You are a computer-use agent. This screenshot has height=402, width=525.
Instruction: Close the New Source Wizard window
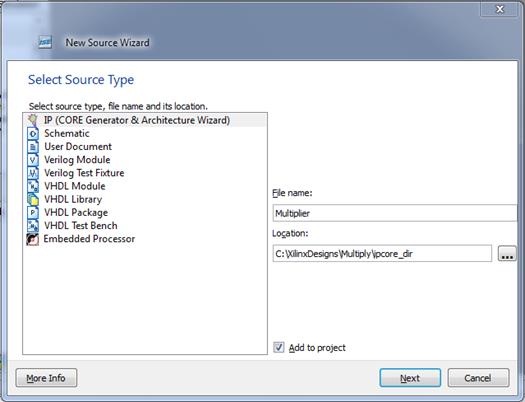click(x=500, y=9)
